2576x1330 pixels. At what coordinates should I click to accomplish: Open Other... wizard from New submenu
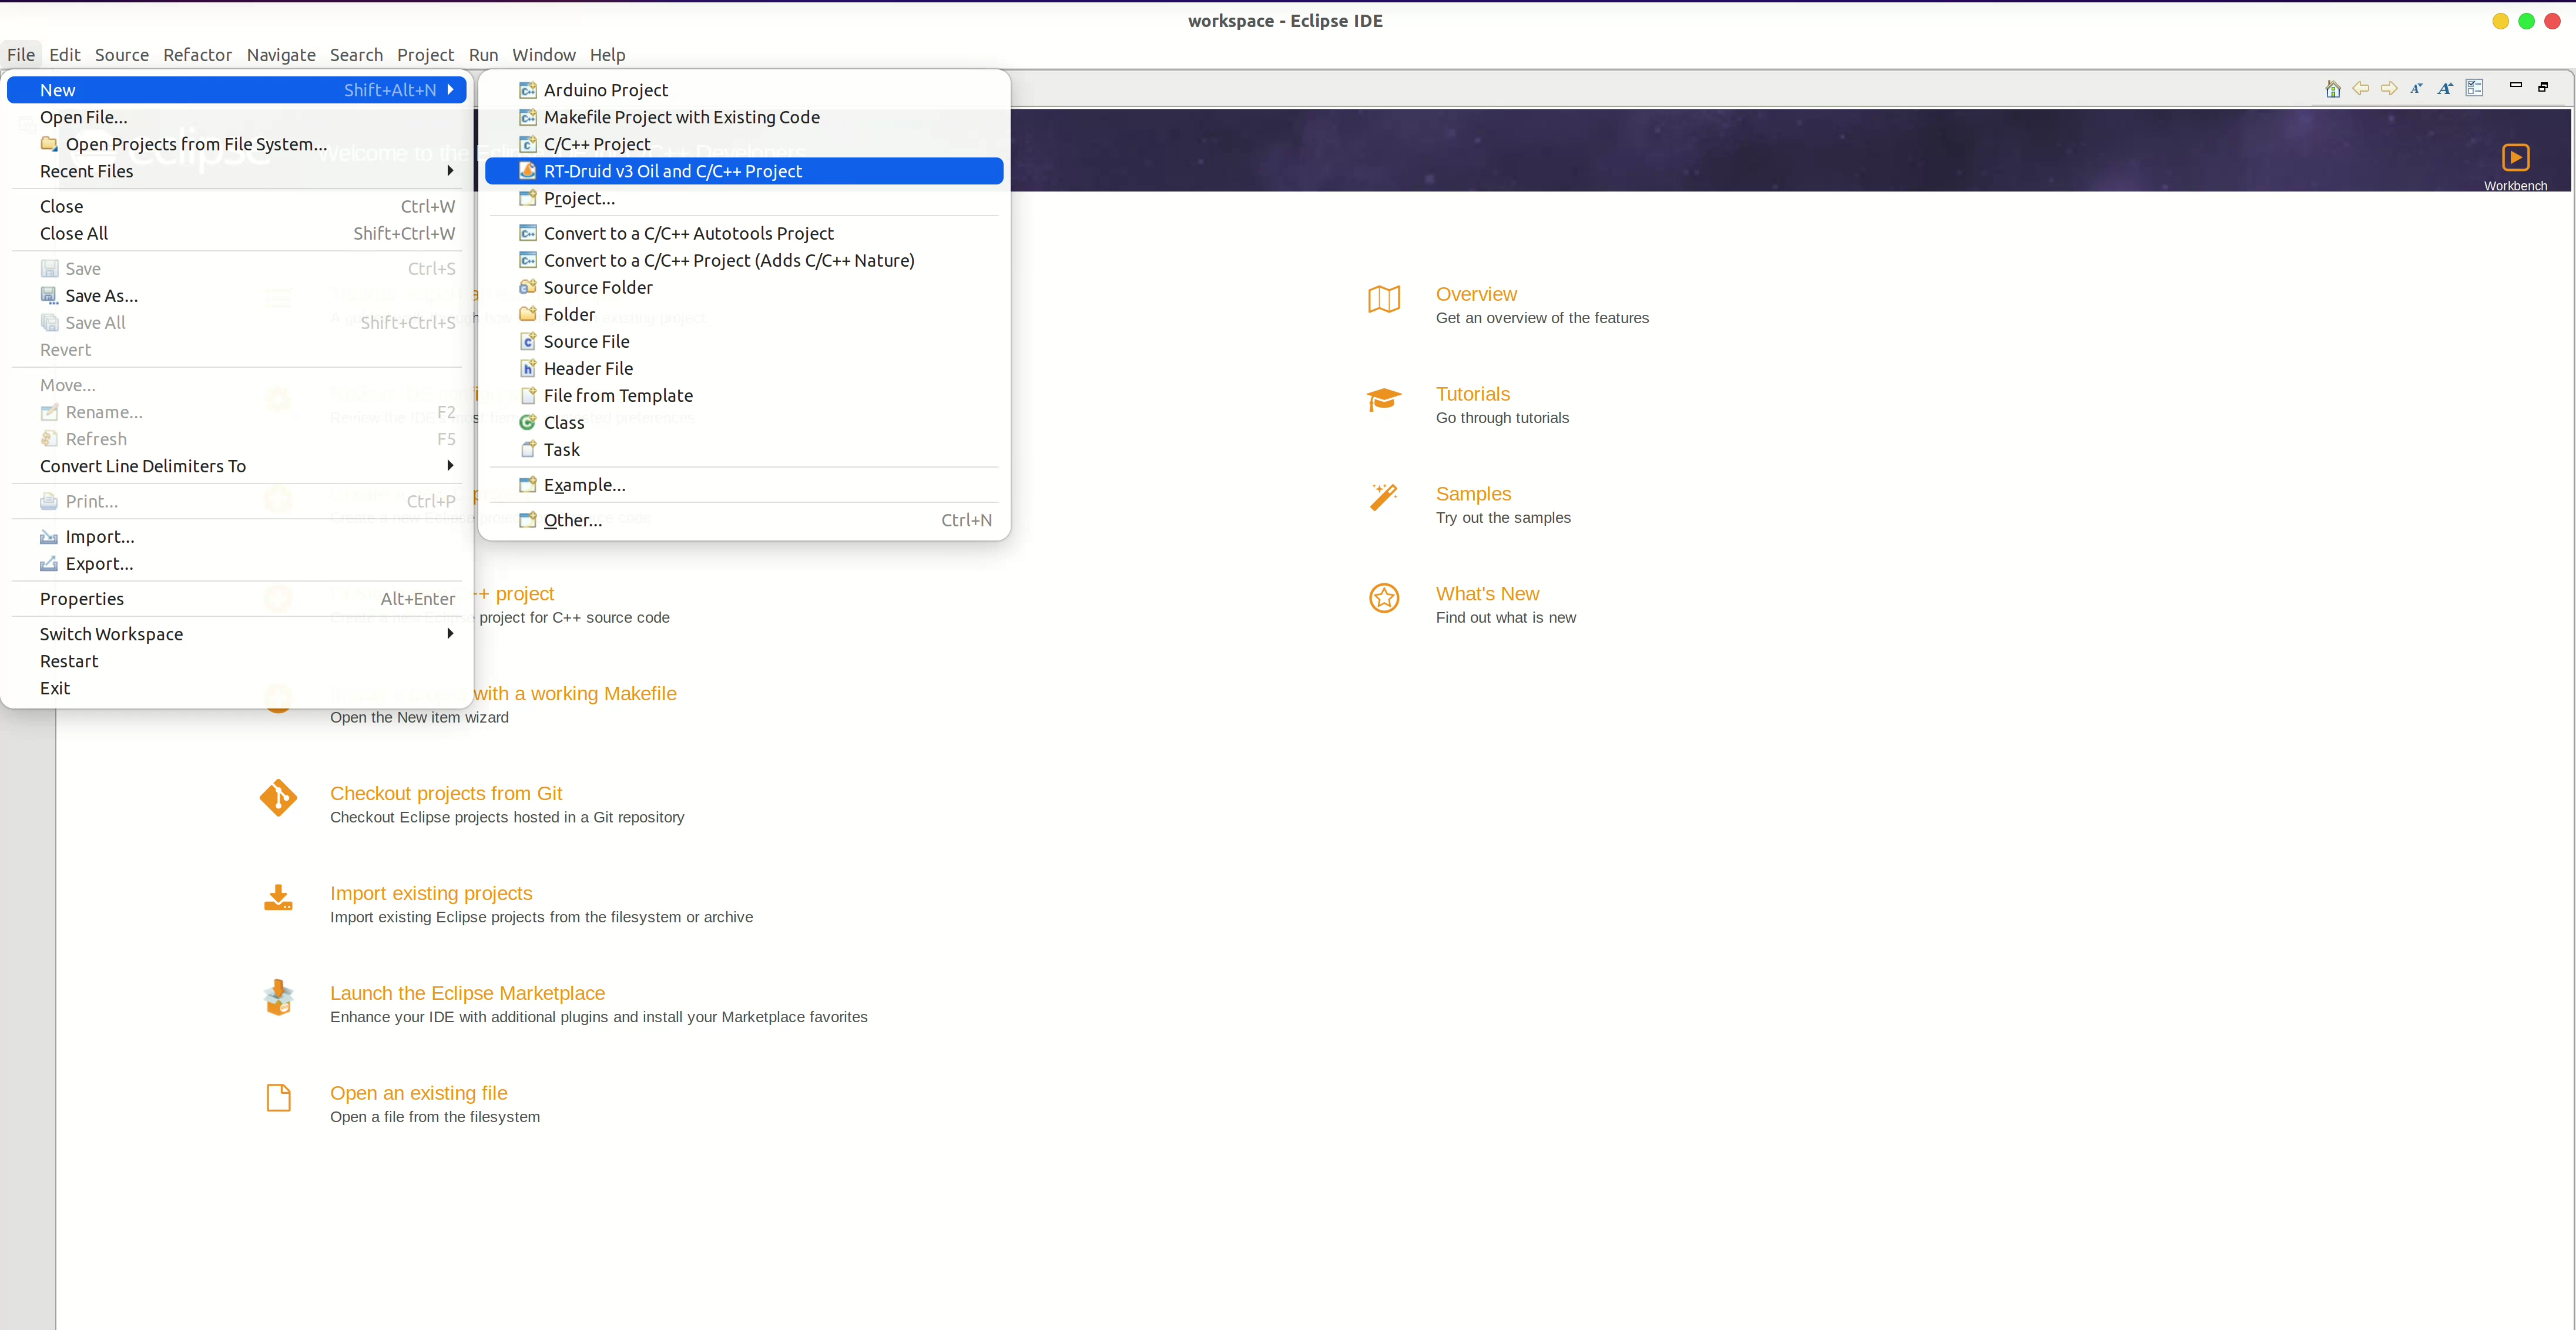coord(744,520)
